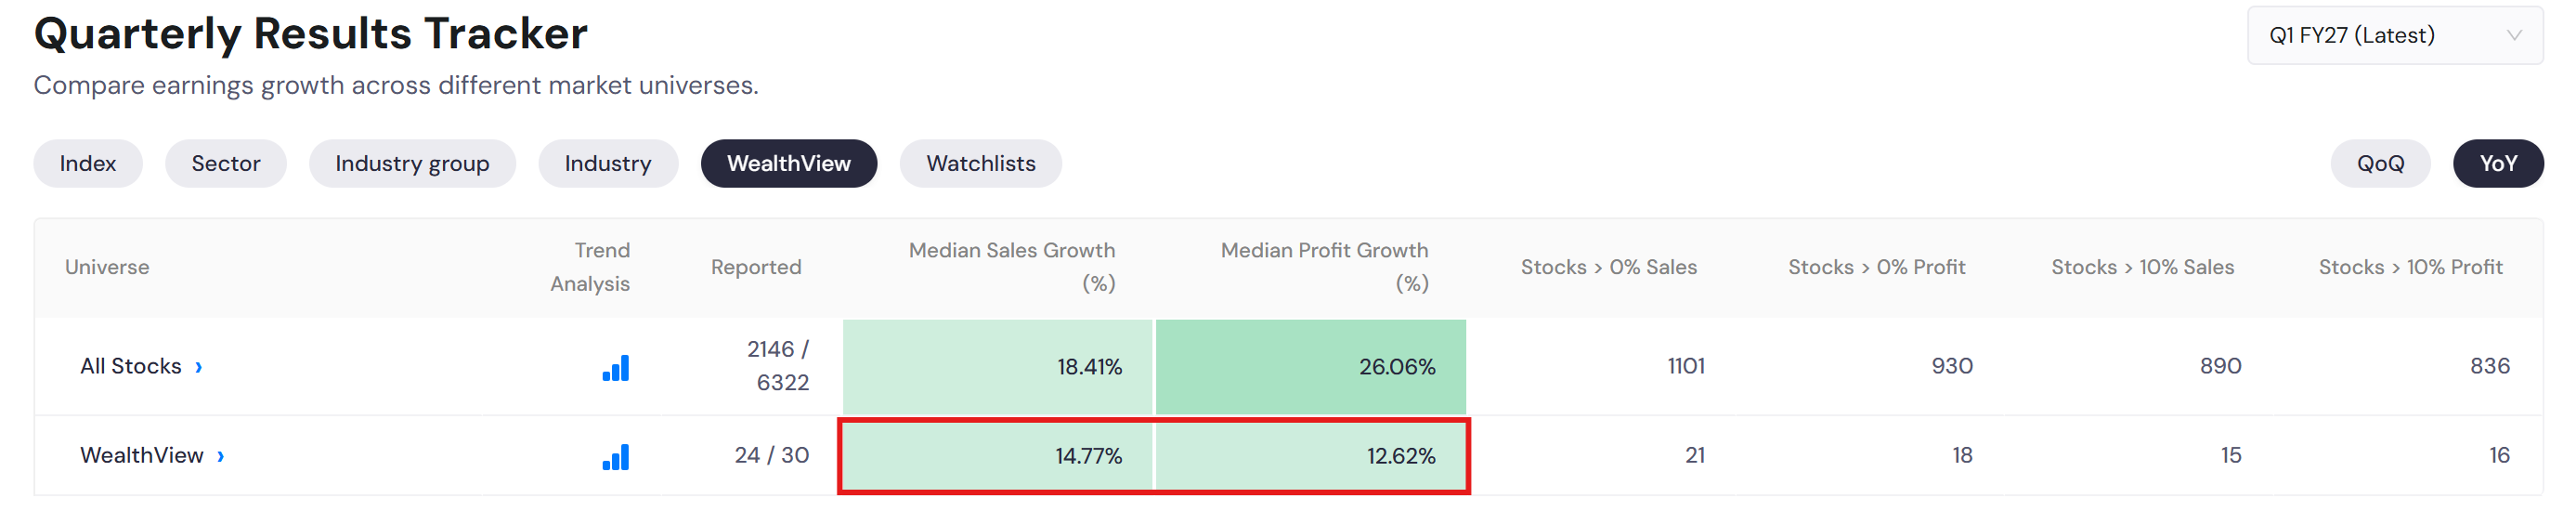Open trend analysis chart for WealthView row
Viewport: 2576px width, 511px height.
pos(616,457)
